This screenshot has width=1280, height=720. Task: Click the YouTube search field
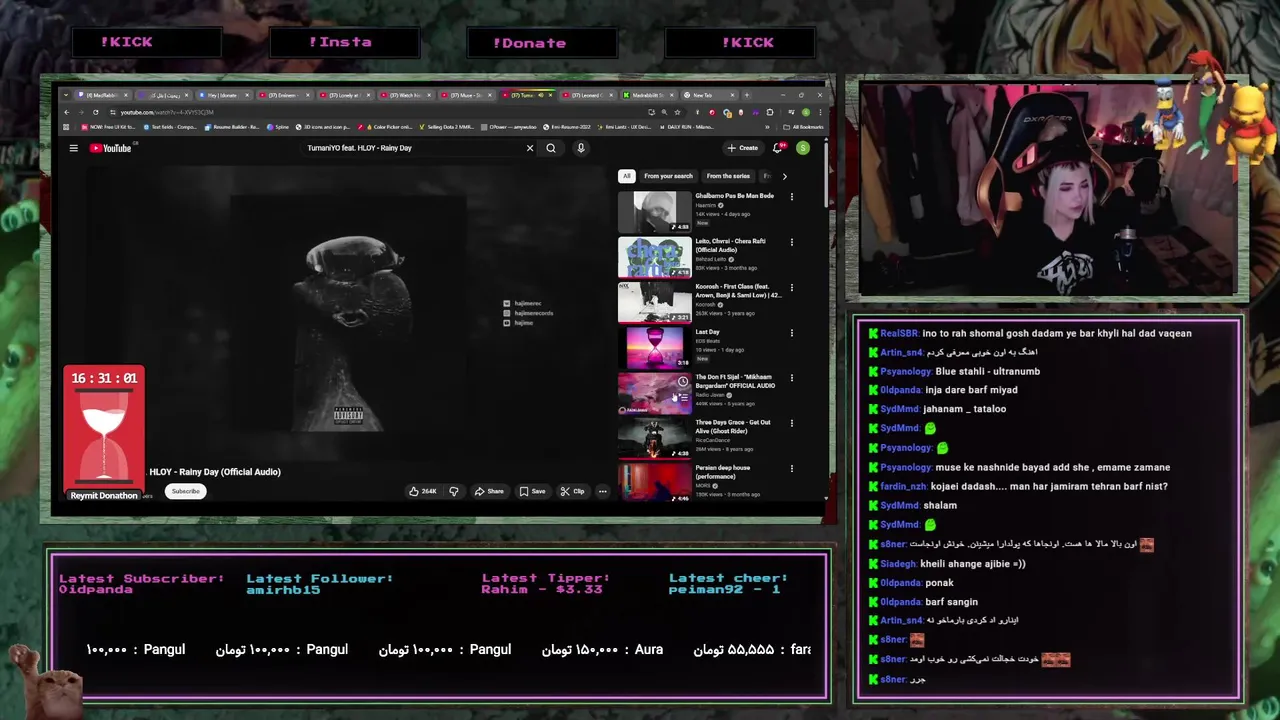coord(415,148)
